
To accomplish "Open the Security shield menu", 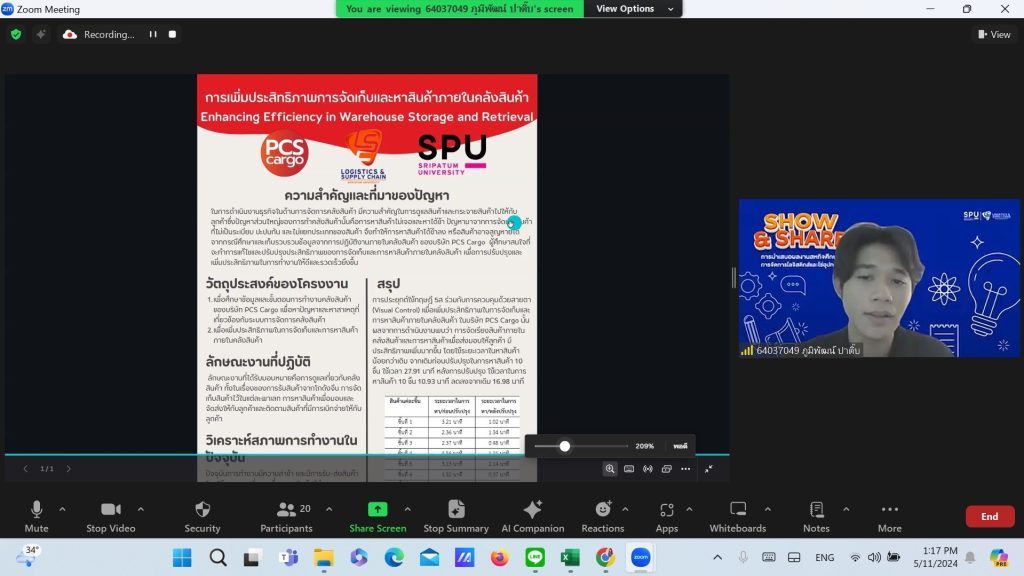I will (x=202, y=516).
